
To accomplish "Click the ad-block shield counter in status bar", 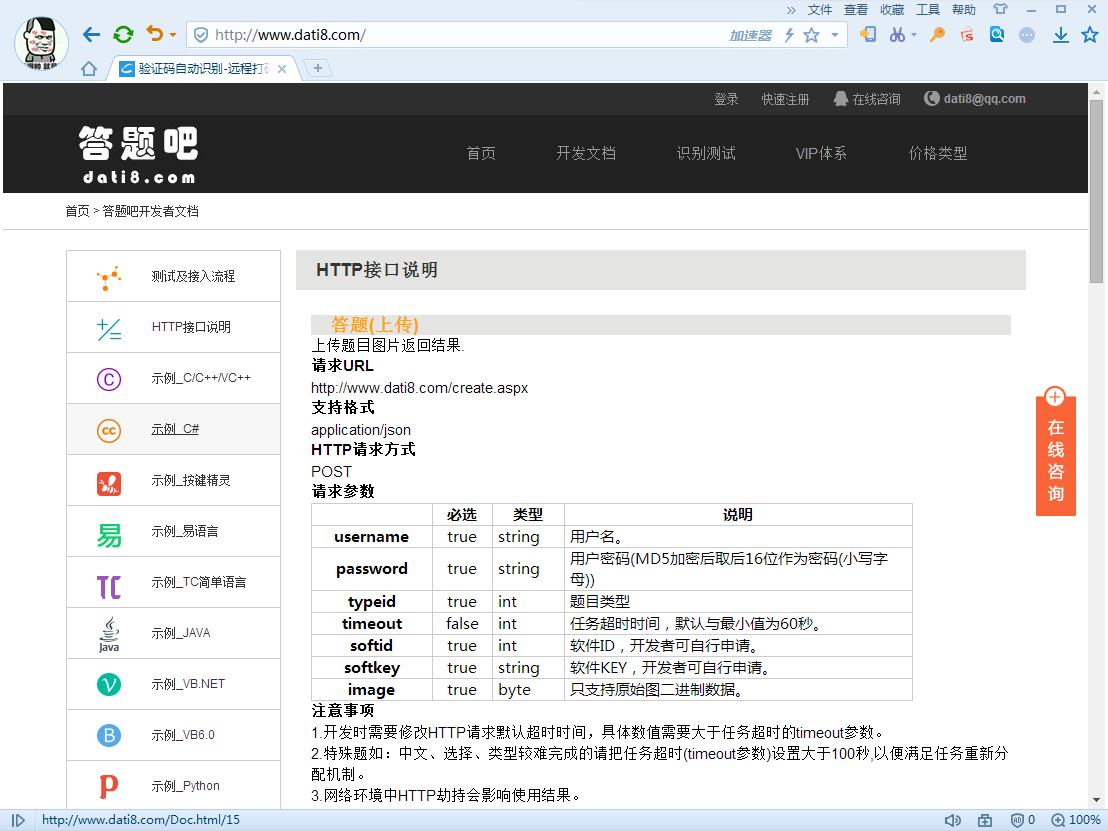I will tap(1022, 820).
